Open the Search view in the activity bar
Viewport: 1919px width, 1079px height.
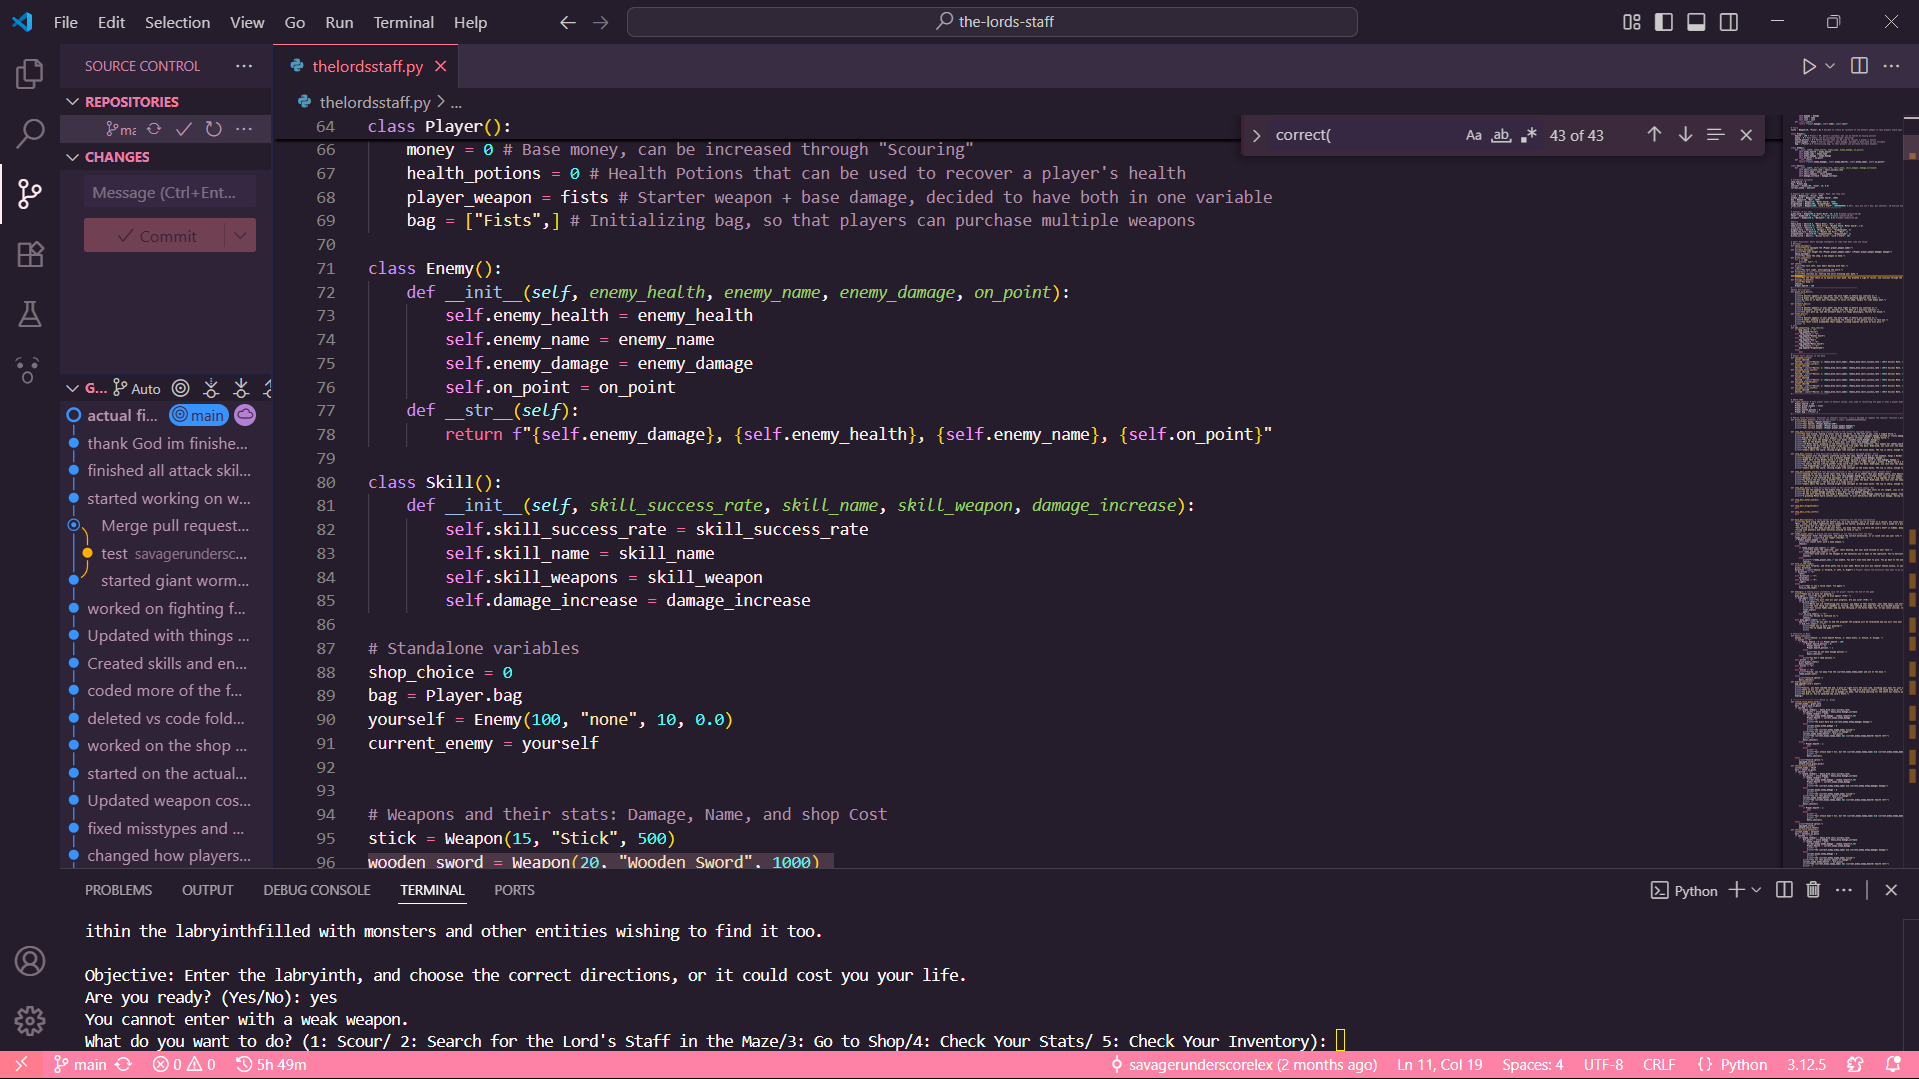30,133
